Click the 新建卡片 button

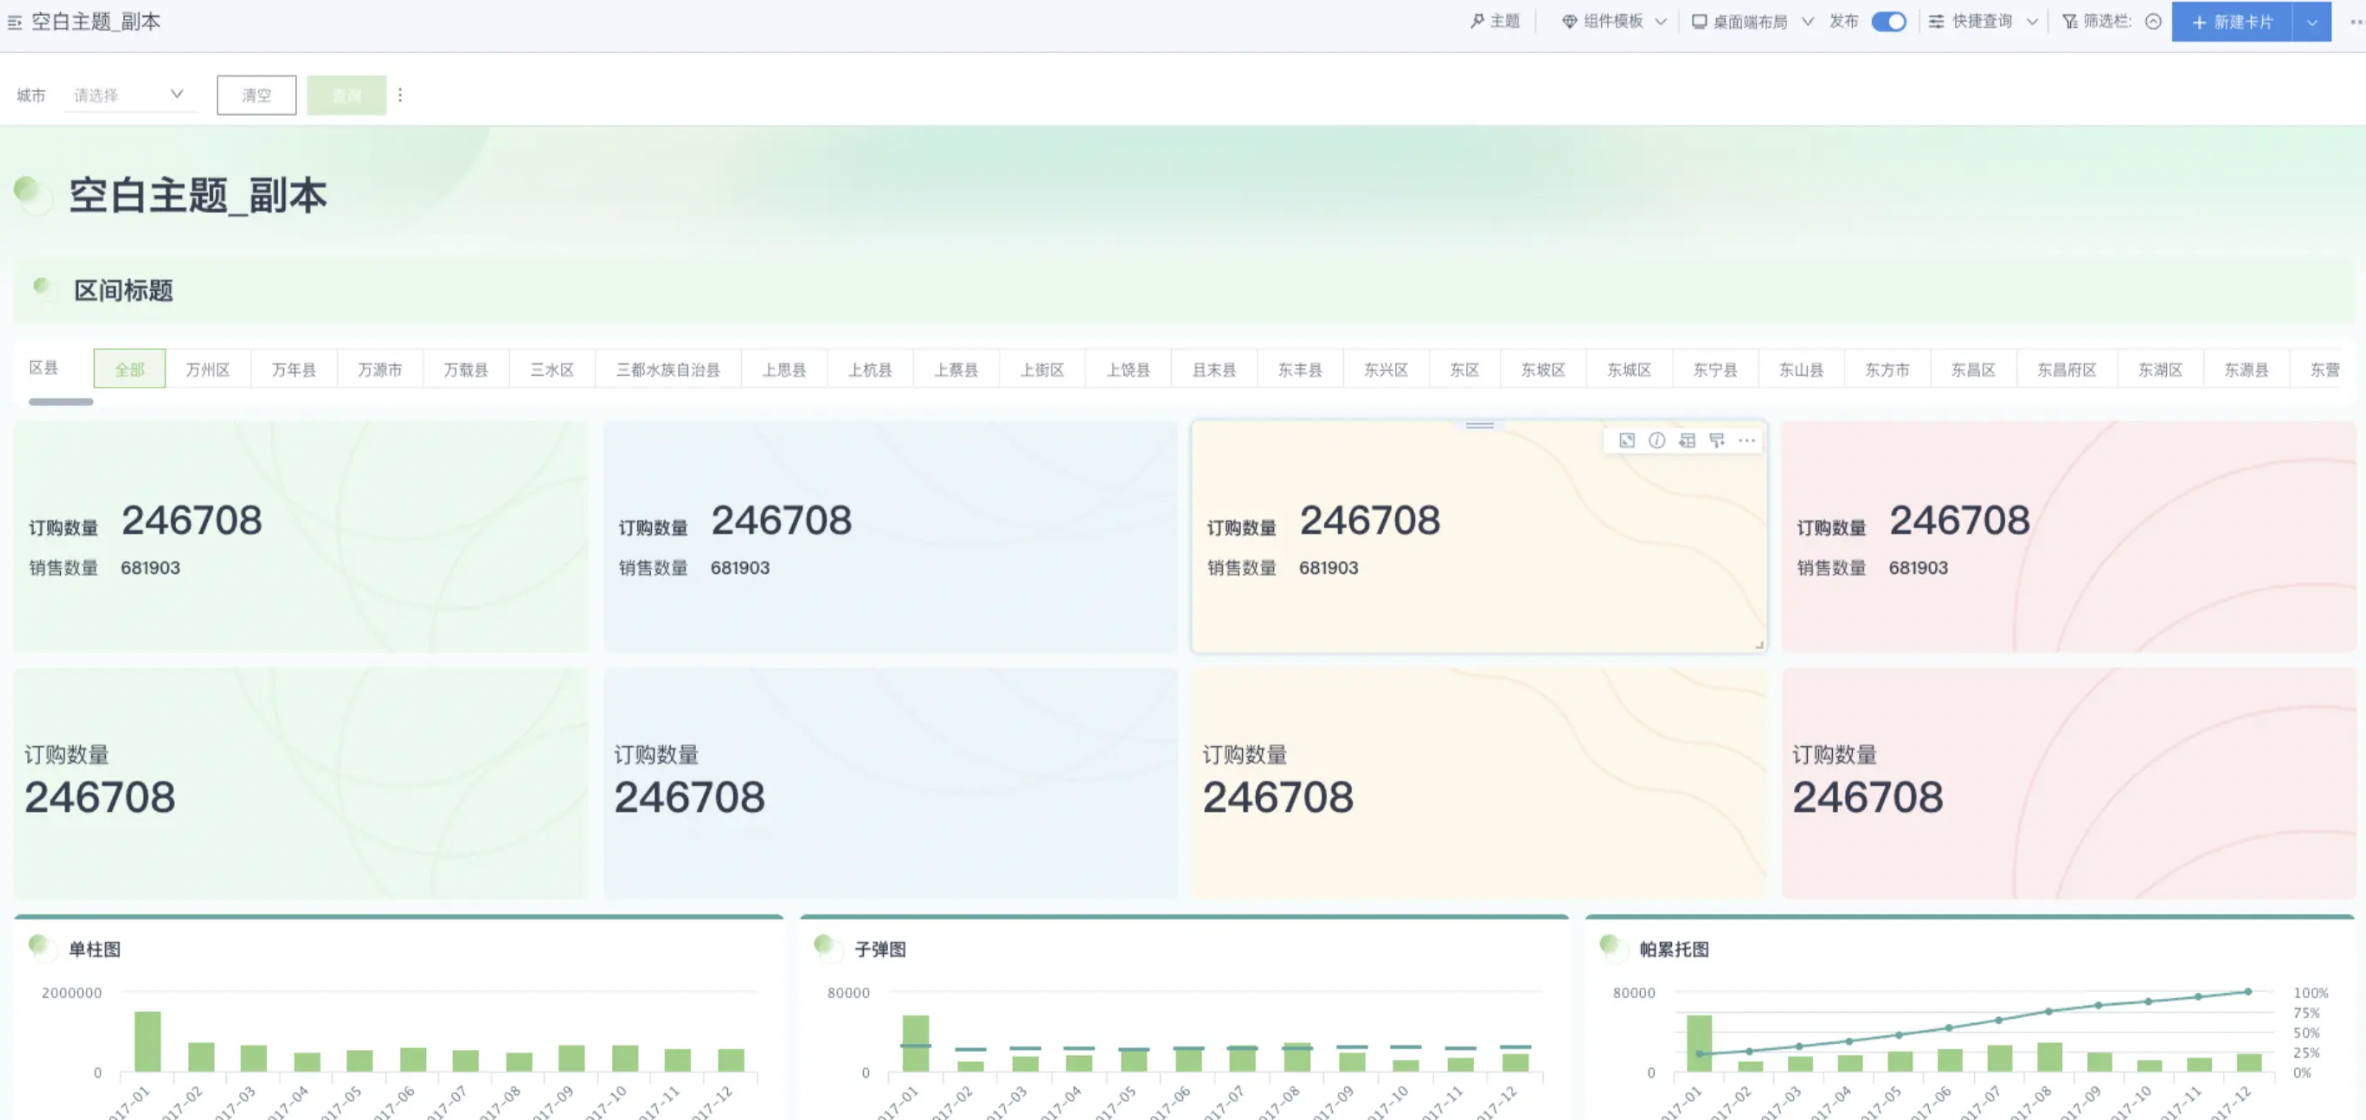coord(2232,22)
